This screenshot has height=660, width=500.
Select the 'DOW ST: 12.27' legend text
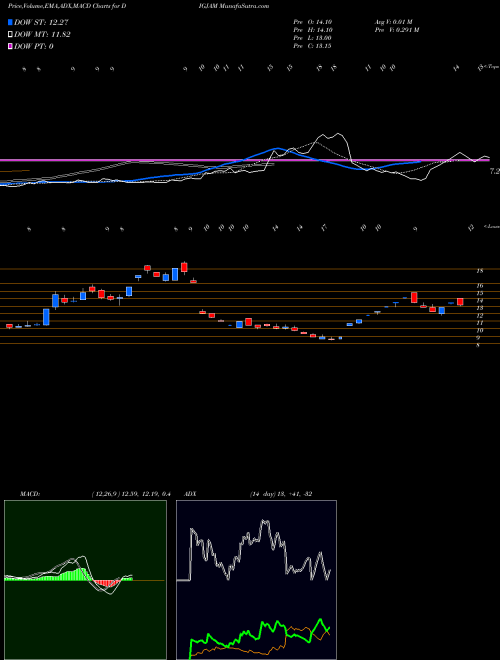pos(41,22)
